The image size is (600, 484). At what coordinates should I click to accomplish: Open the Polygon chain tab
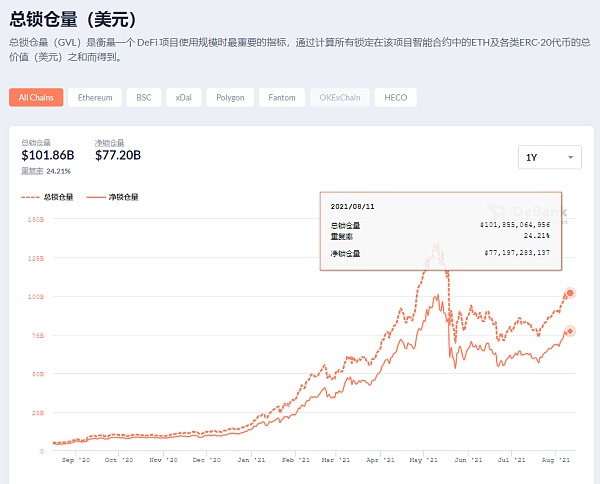point(229,97)
